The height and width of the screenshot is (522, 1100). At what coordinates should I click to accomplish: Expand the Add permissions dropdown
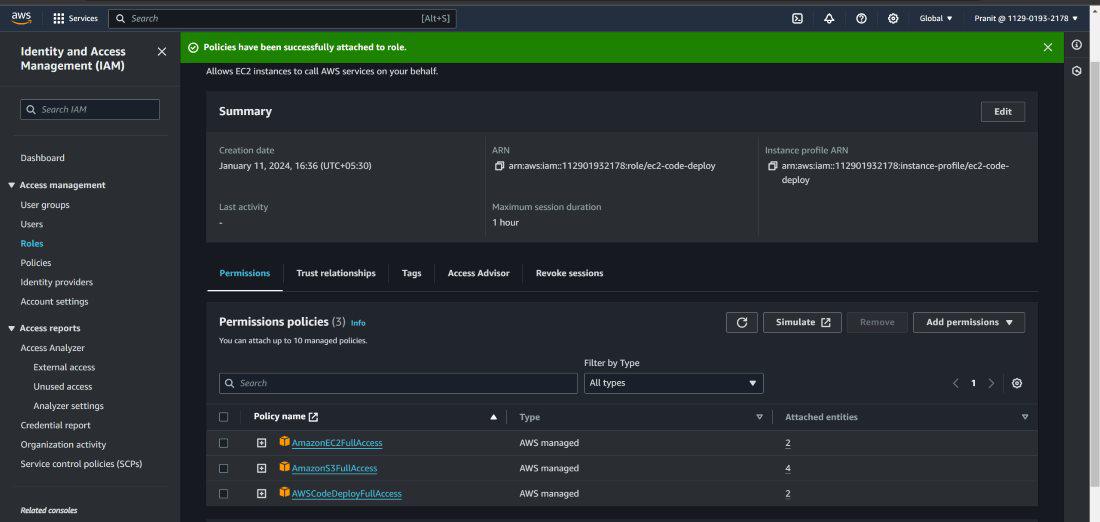(x=968, y=322)
